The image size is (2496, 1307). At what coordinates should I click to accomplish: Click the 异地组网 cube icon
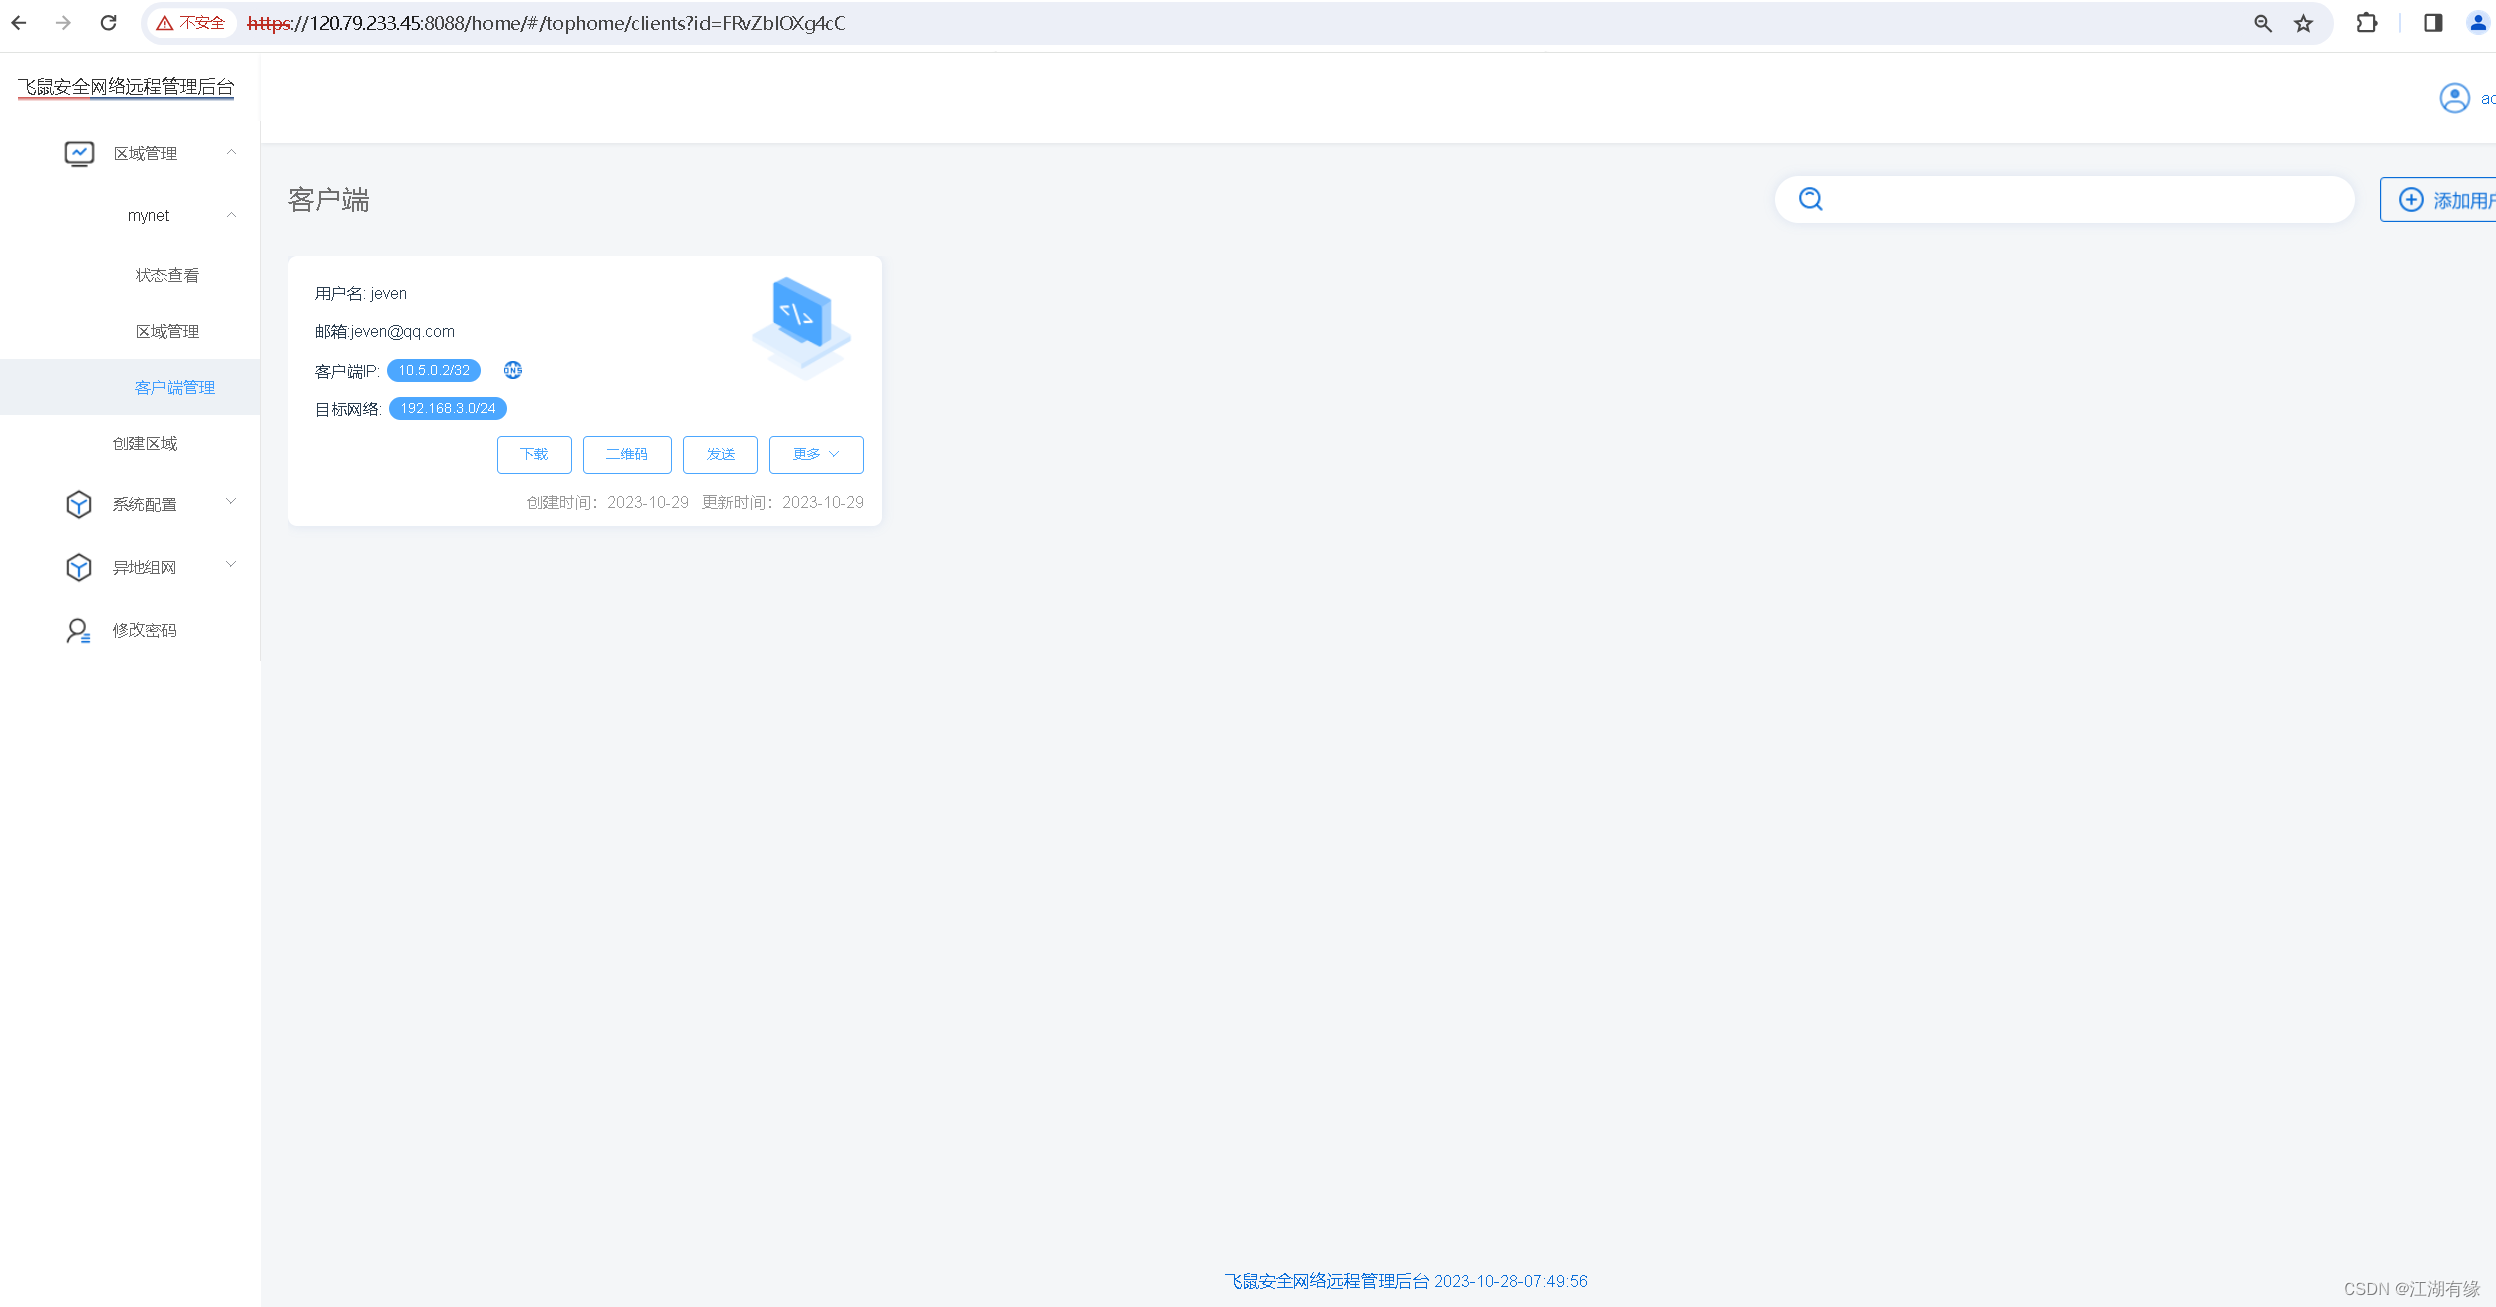pyautogui.click(x=79, y=567)
